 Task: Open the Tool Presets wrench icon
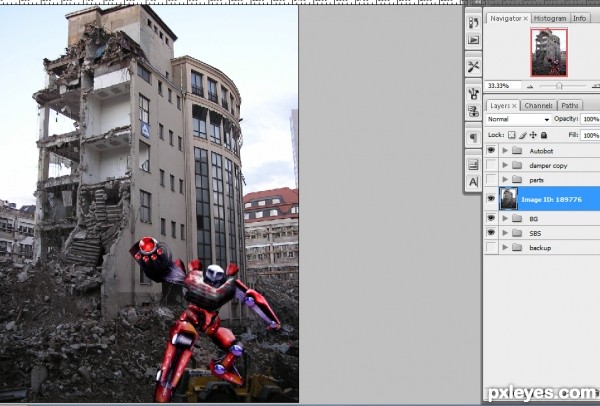(x=473, y=66)
